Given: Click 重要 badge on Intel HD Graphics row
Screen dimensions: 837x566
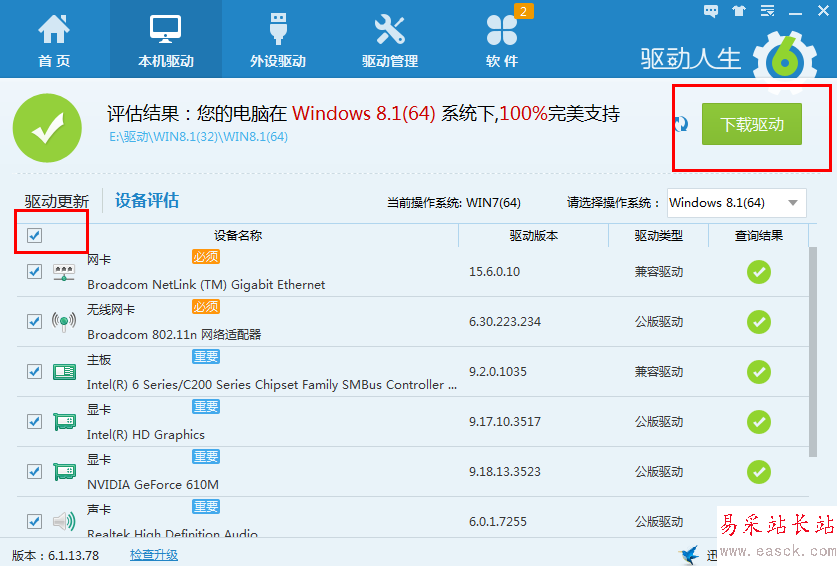Looking at the screenshot, I should click(x=206, y=407).
